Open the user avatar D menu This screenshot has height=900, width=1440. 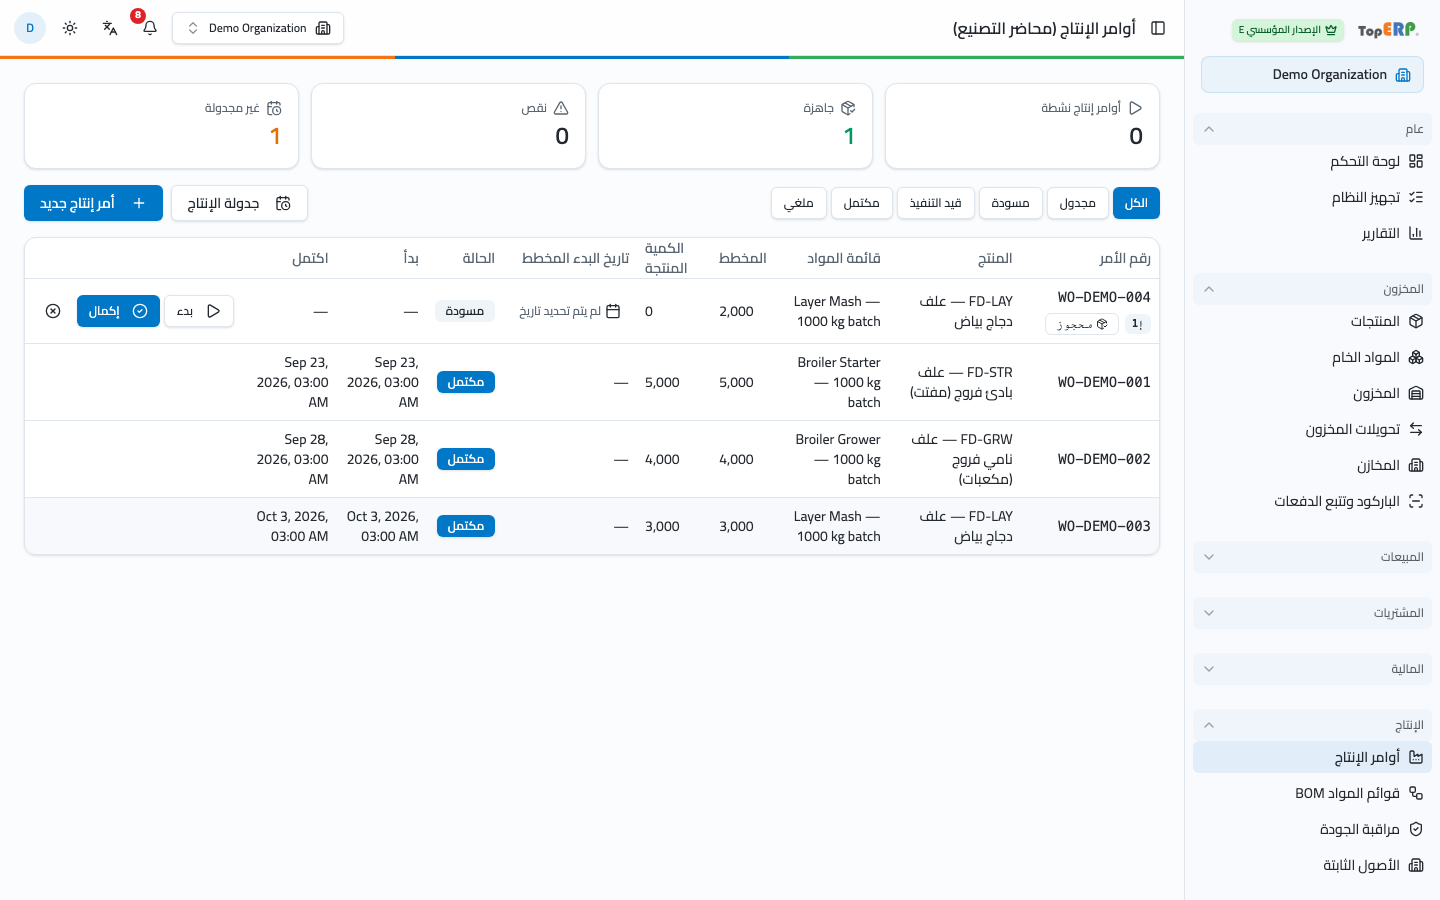30,28
